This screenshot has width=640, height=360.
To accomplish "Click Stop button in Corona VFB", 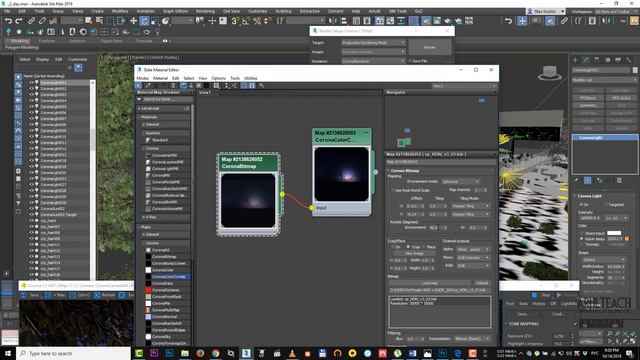I will [x=546, y=295].
